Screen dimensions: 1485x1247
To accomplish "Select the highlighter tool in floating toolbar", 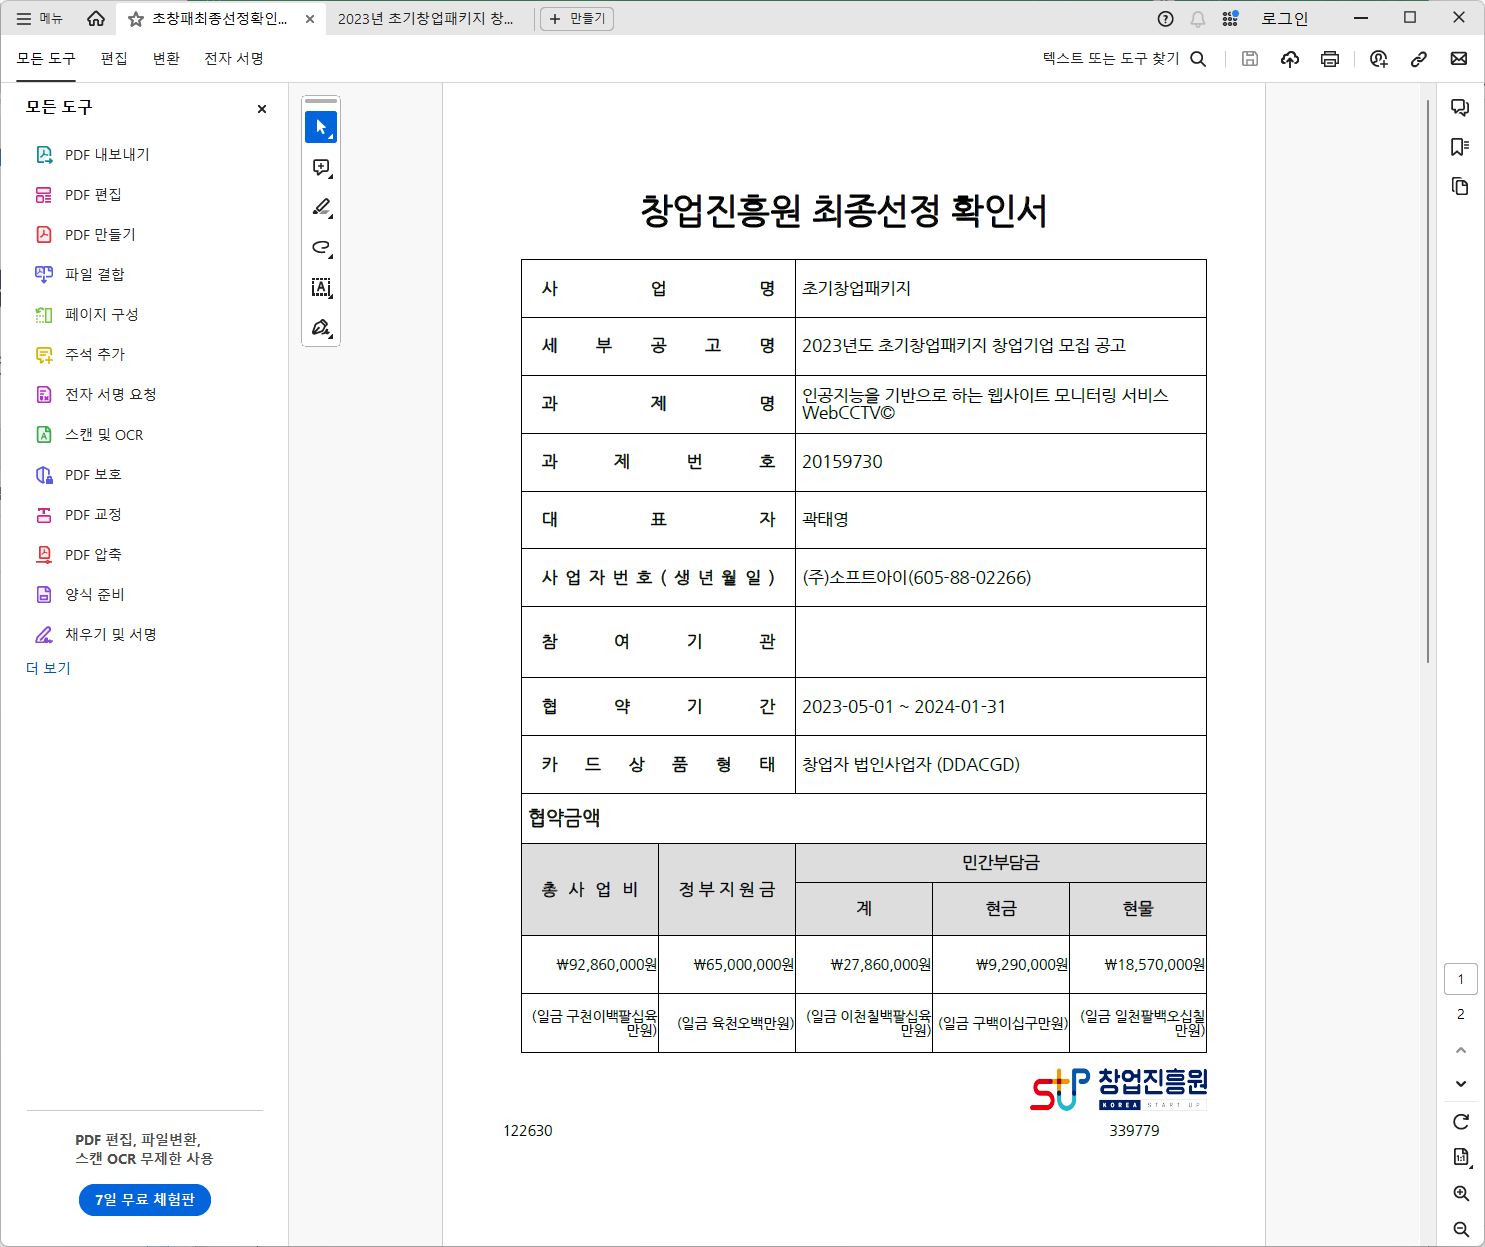I will coord(320,208).
